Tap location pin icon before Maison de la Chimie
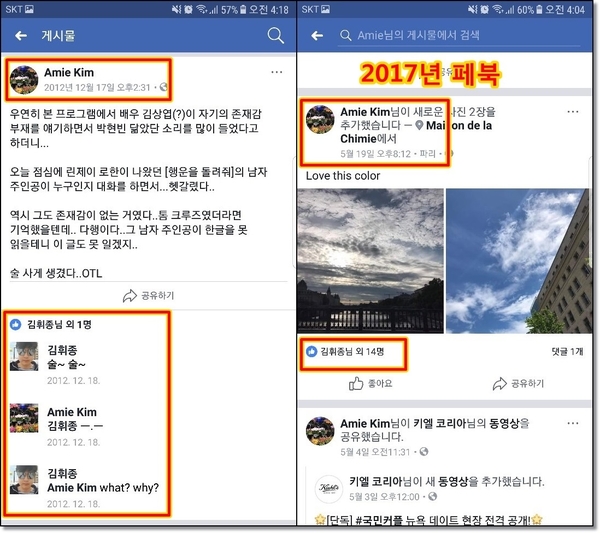This screenshot has width=600, height=533. [x=419, y=126]
